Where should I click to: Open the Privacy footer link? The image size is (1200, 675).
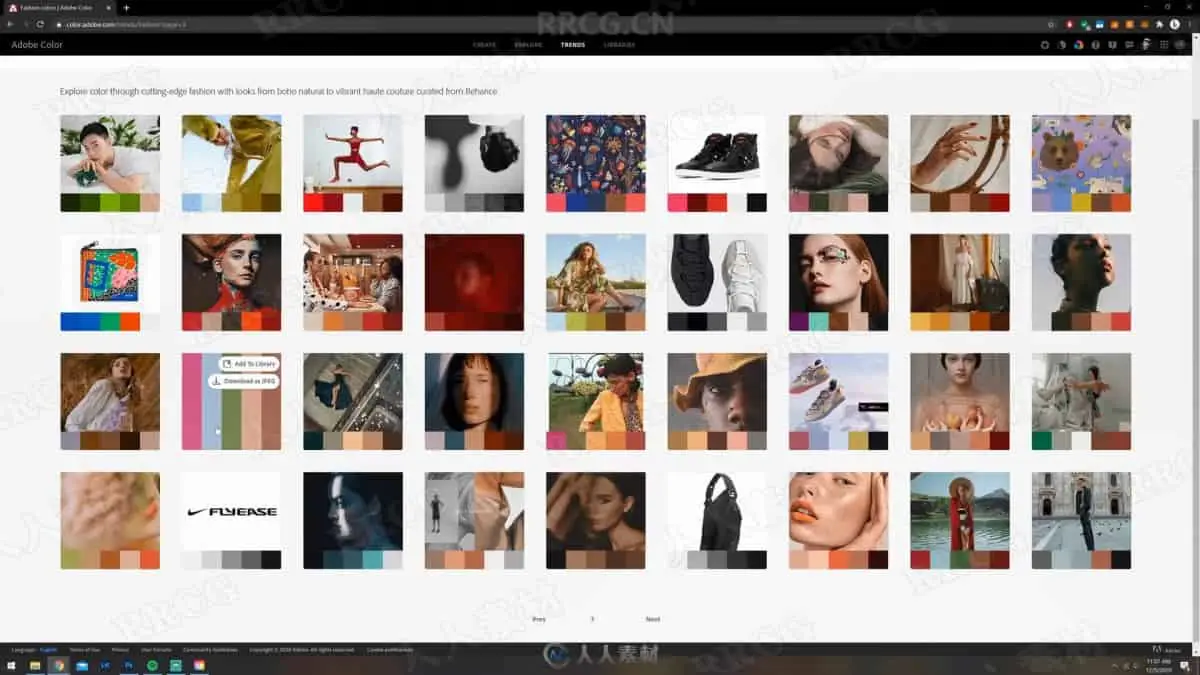pyautogui.click(x=120, y=650)
